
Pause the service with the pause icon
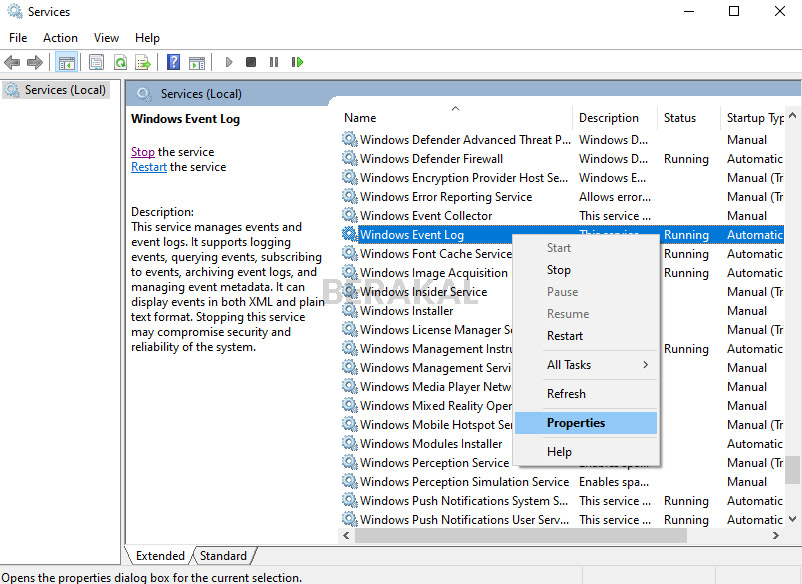[274, 62]
